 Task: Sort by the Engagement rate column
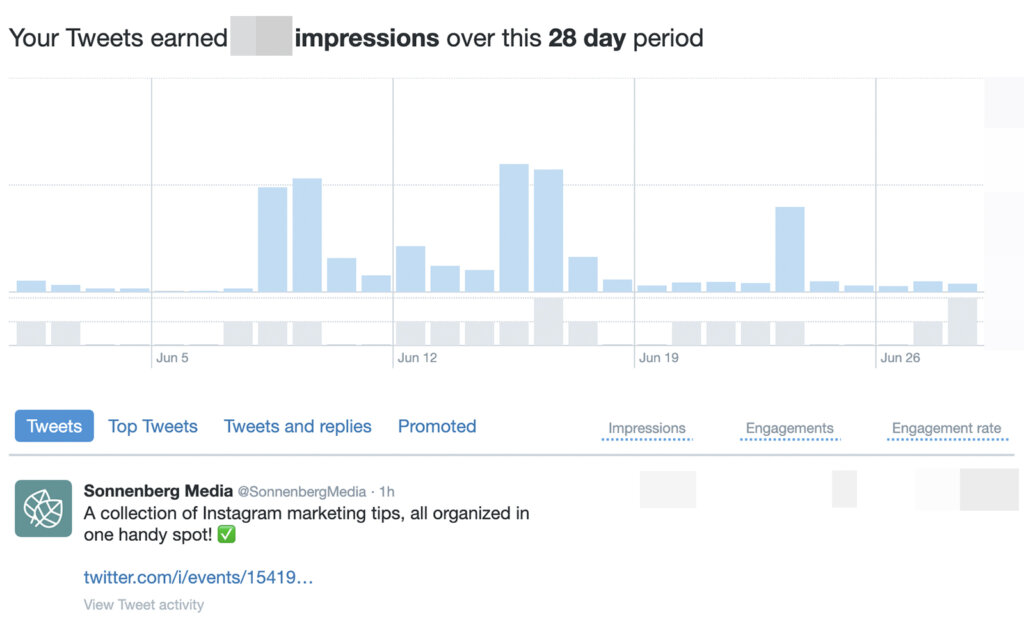click(945, 427)
